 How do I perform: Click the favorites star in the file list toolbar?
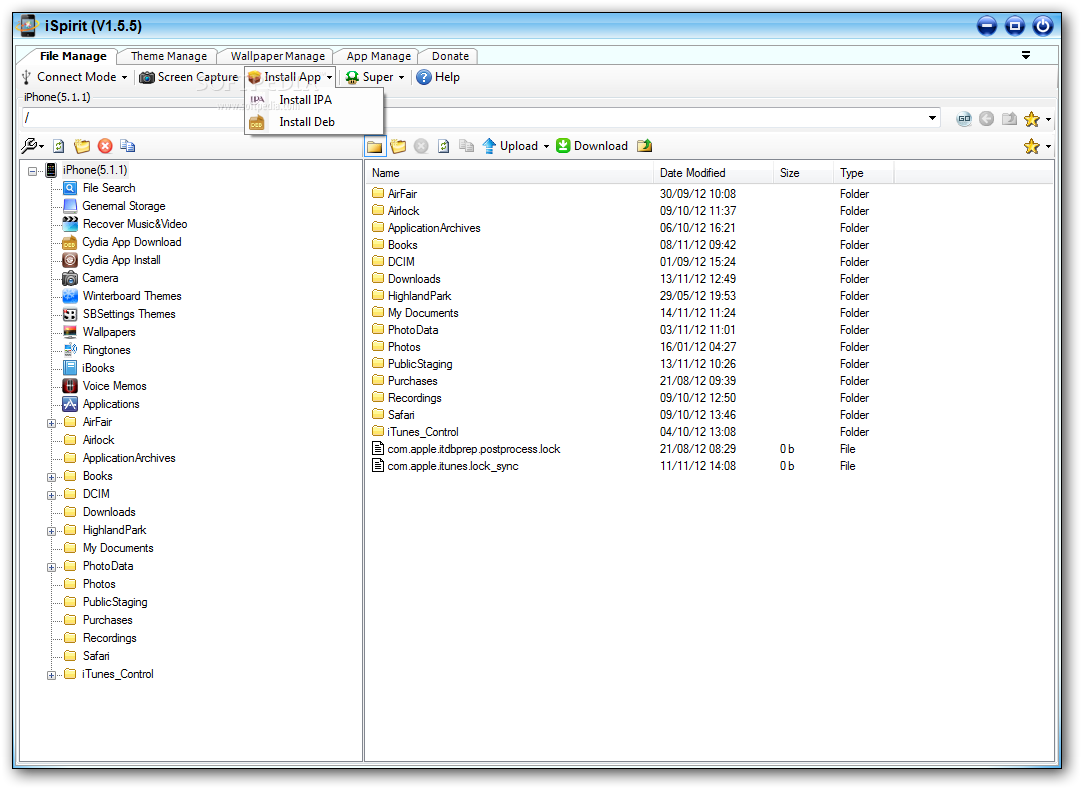tap(1032, 146)
